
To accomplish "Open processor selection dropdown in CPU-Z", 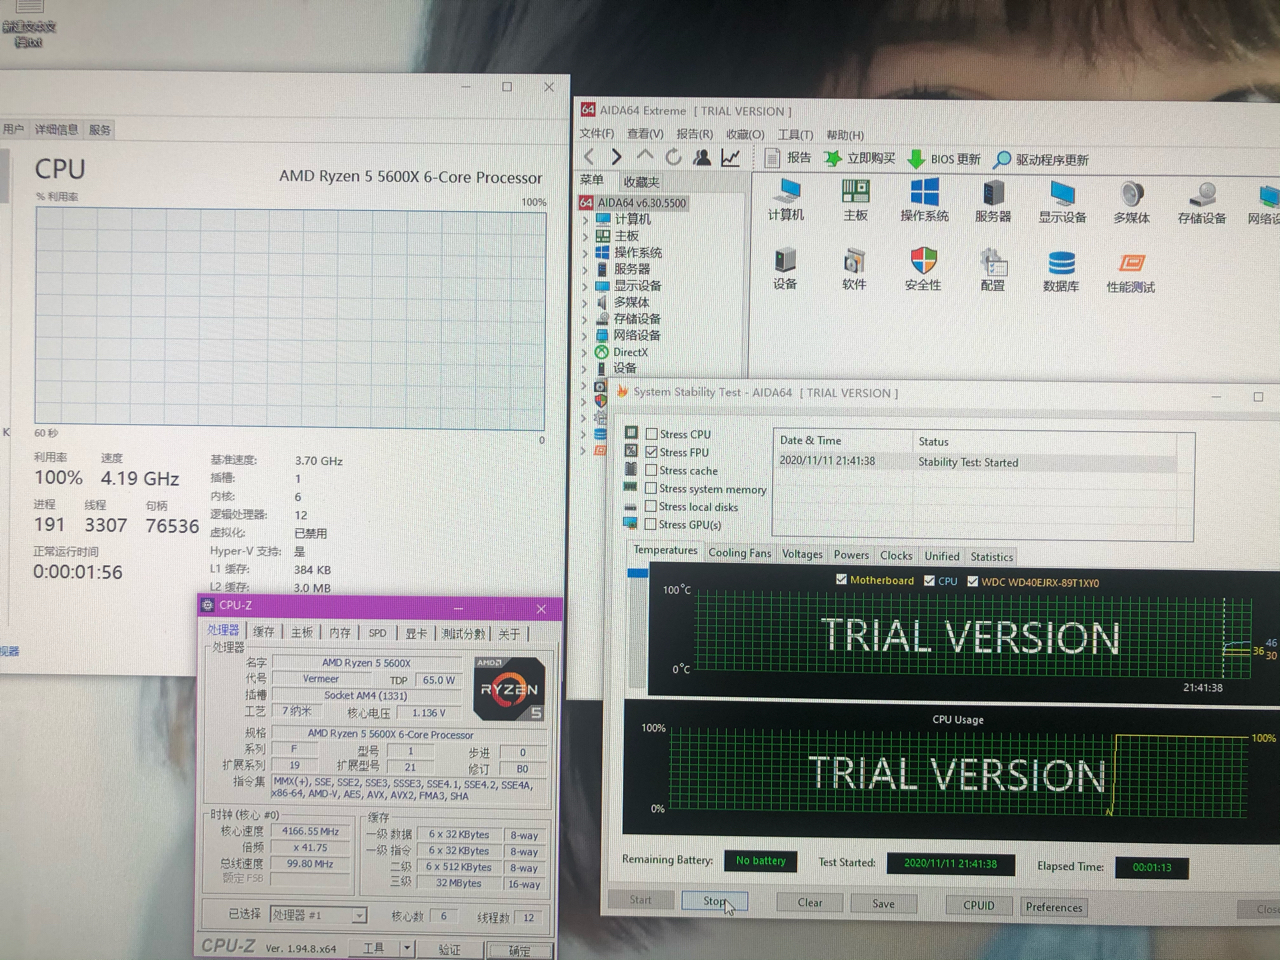I will (x=358, y=915).
